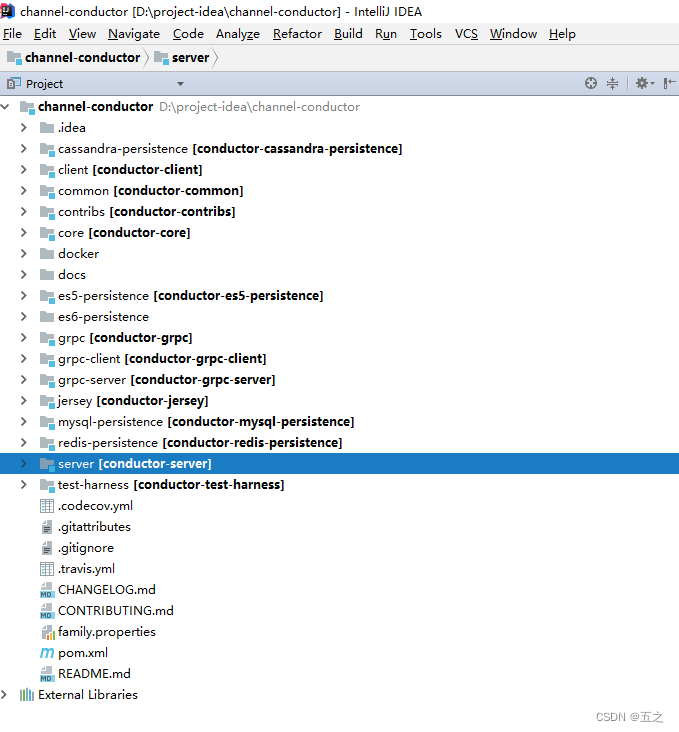Click channel-conductor in the breadcrumb bar
The height and width of the screenshot is (732, 679).
[x=83, y=57]
